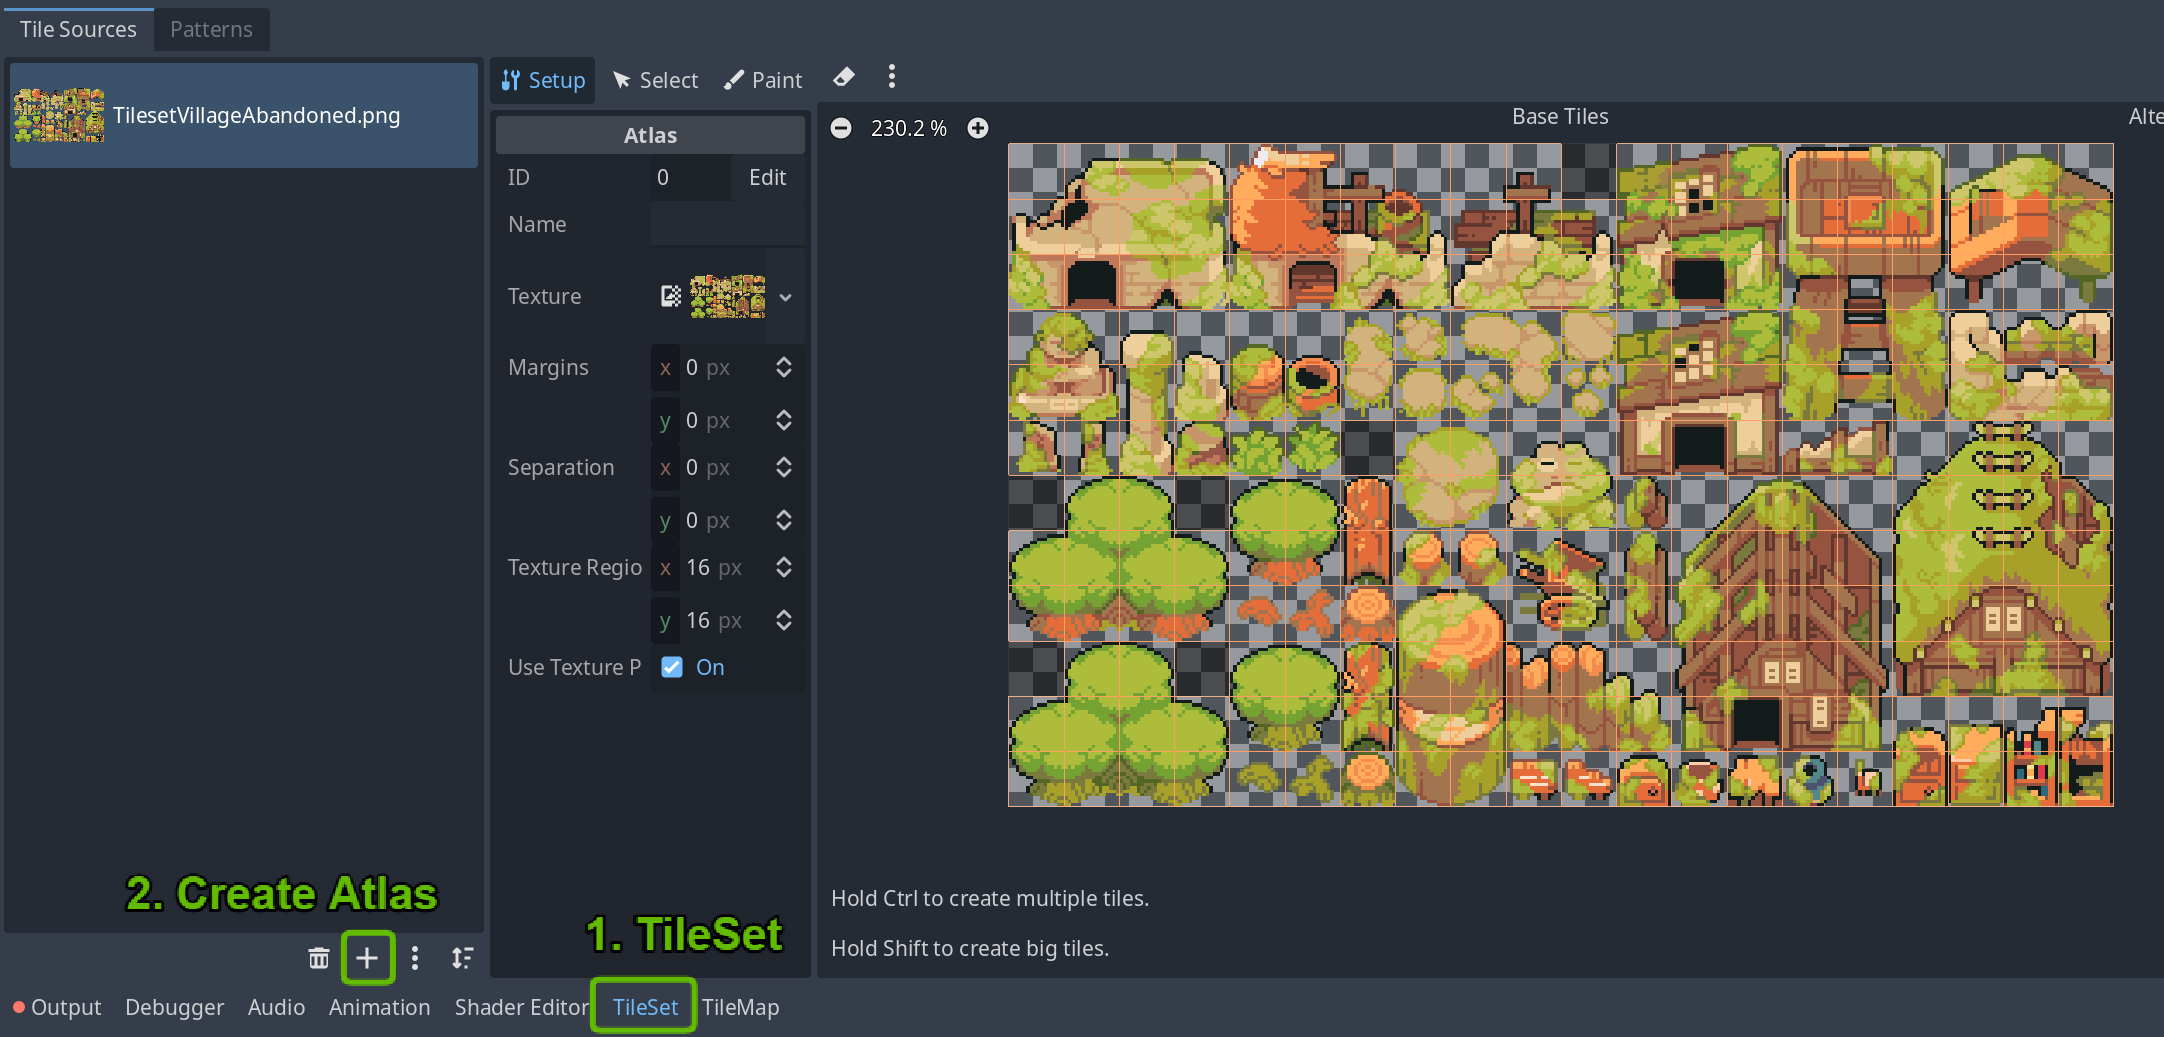
Task: Delete the selected tile source
Action: [318, 958]
